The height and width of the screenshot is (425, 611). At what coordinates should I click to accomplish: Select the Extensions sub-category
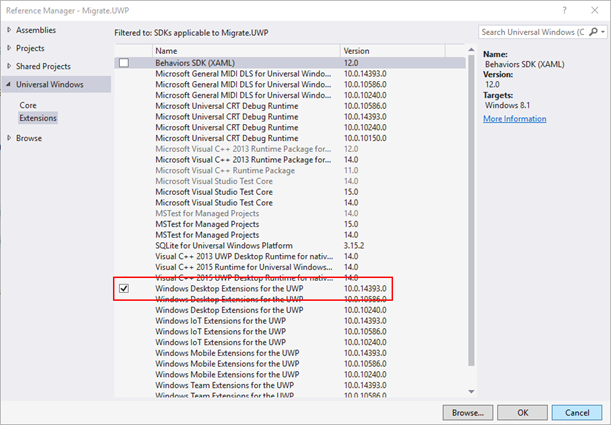(x=38, y=118)
